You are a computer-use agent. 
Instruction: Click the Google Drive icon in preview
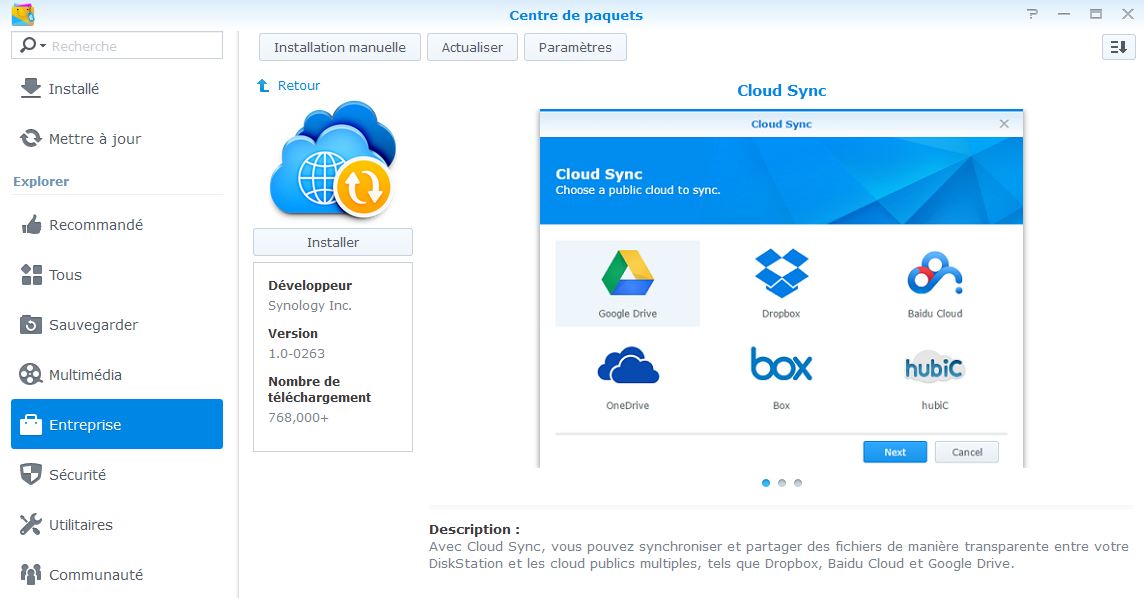[627, 273]
